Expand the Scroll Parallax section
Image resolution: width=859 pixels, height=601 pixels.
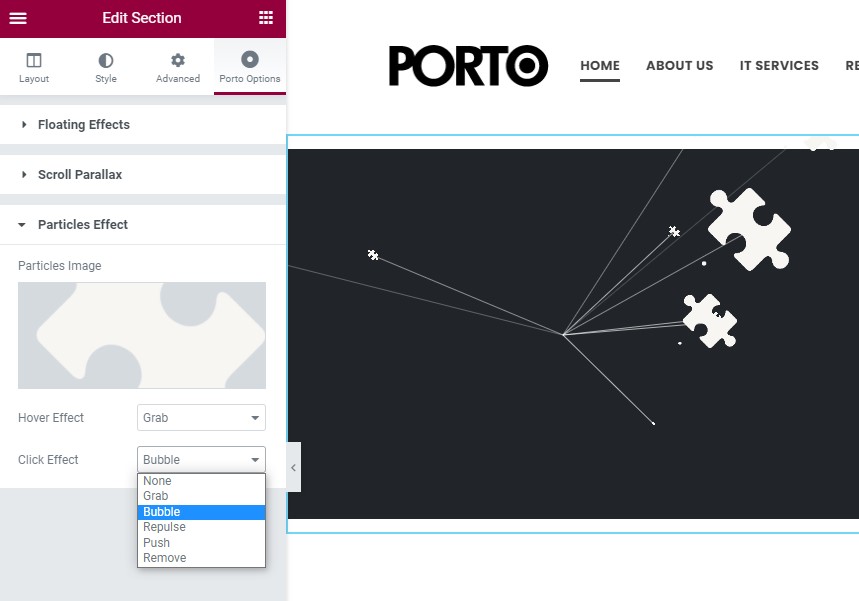click(x=142, y=175)
